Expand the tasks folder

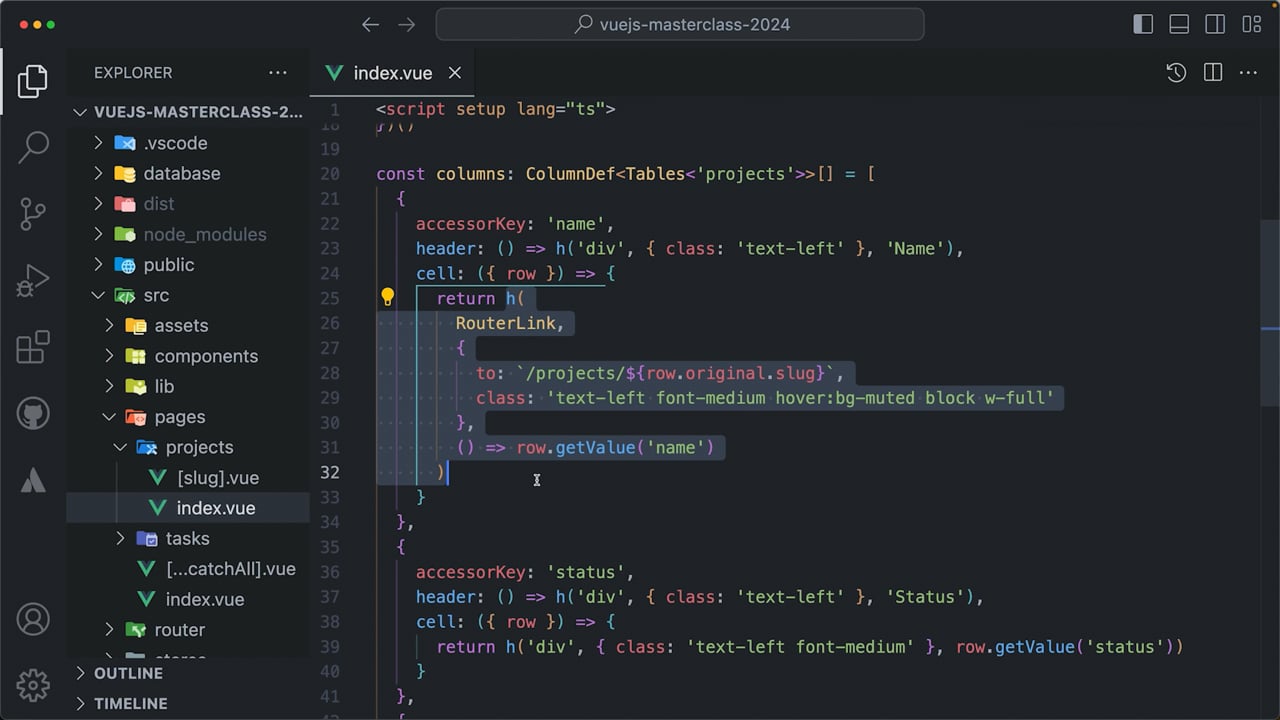188,538
